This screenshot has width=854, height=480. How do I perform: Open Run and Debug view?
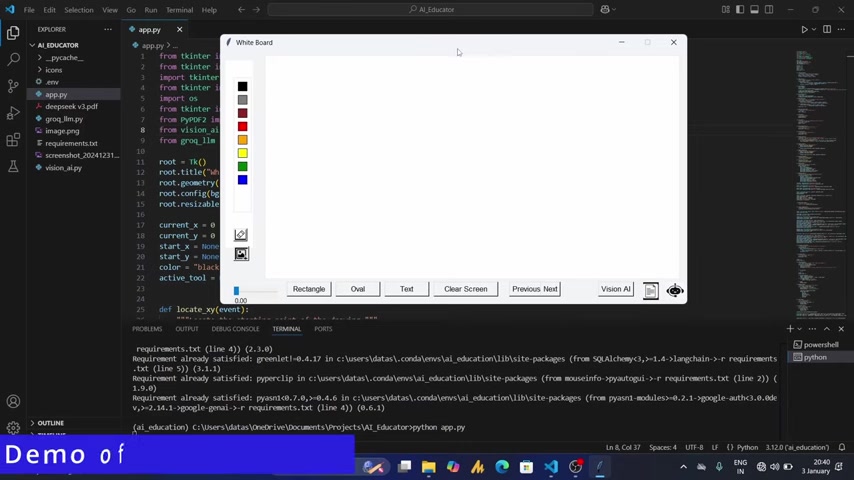pyautogui.click(x=13, y=113)
